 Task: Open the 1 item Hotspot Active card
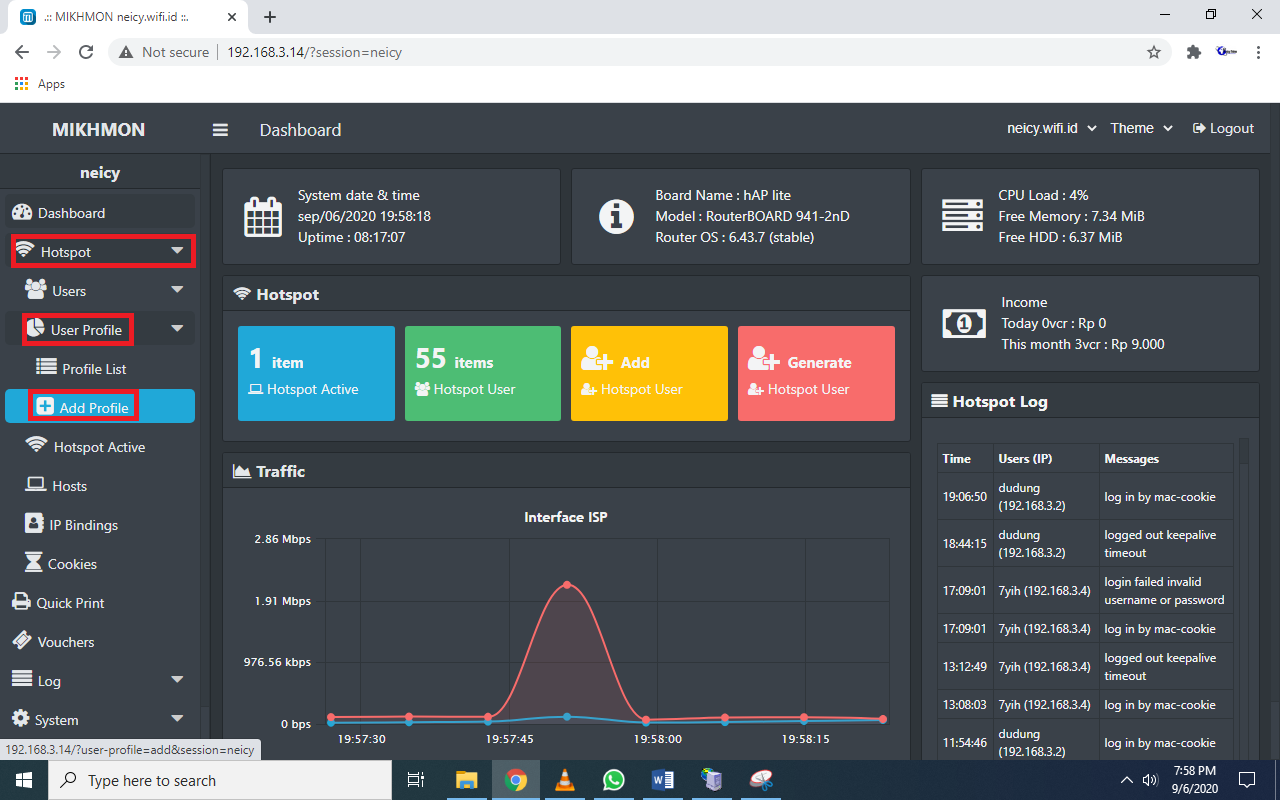[x=316, y=373]
